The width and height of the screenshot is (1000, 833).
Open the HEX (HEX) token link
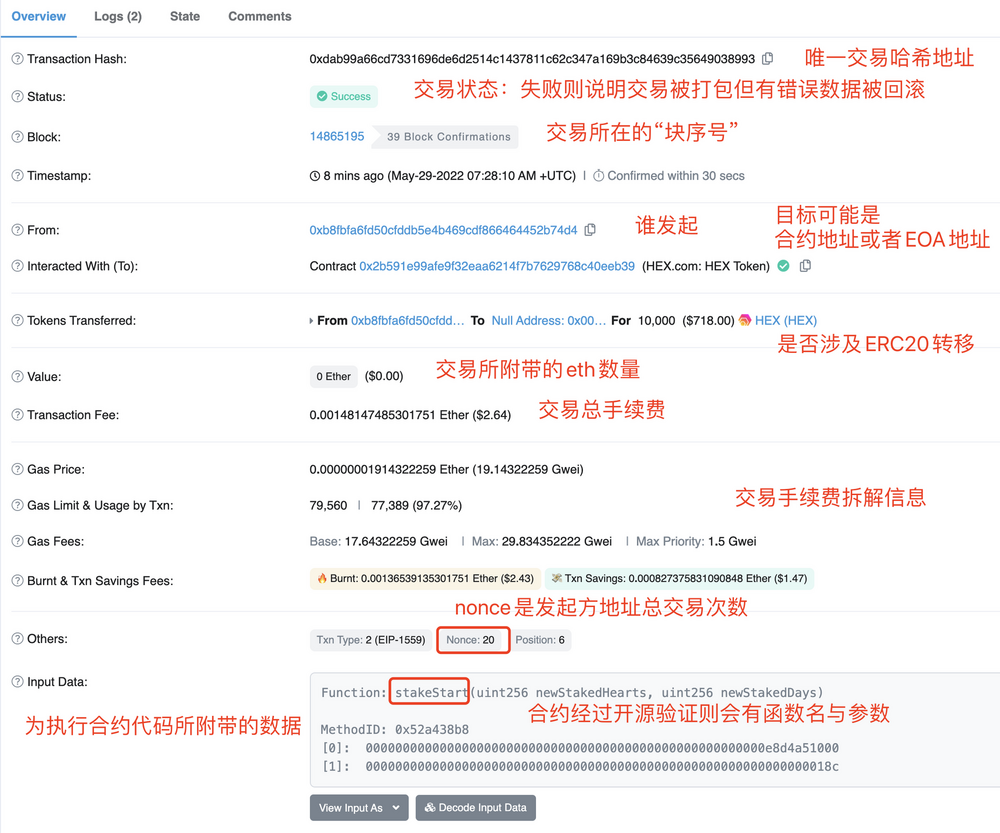(786, 320)
